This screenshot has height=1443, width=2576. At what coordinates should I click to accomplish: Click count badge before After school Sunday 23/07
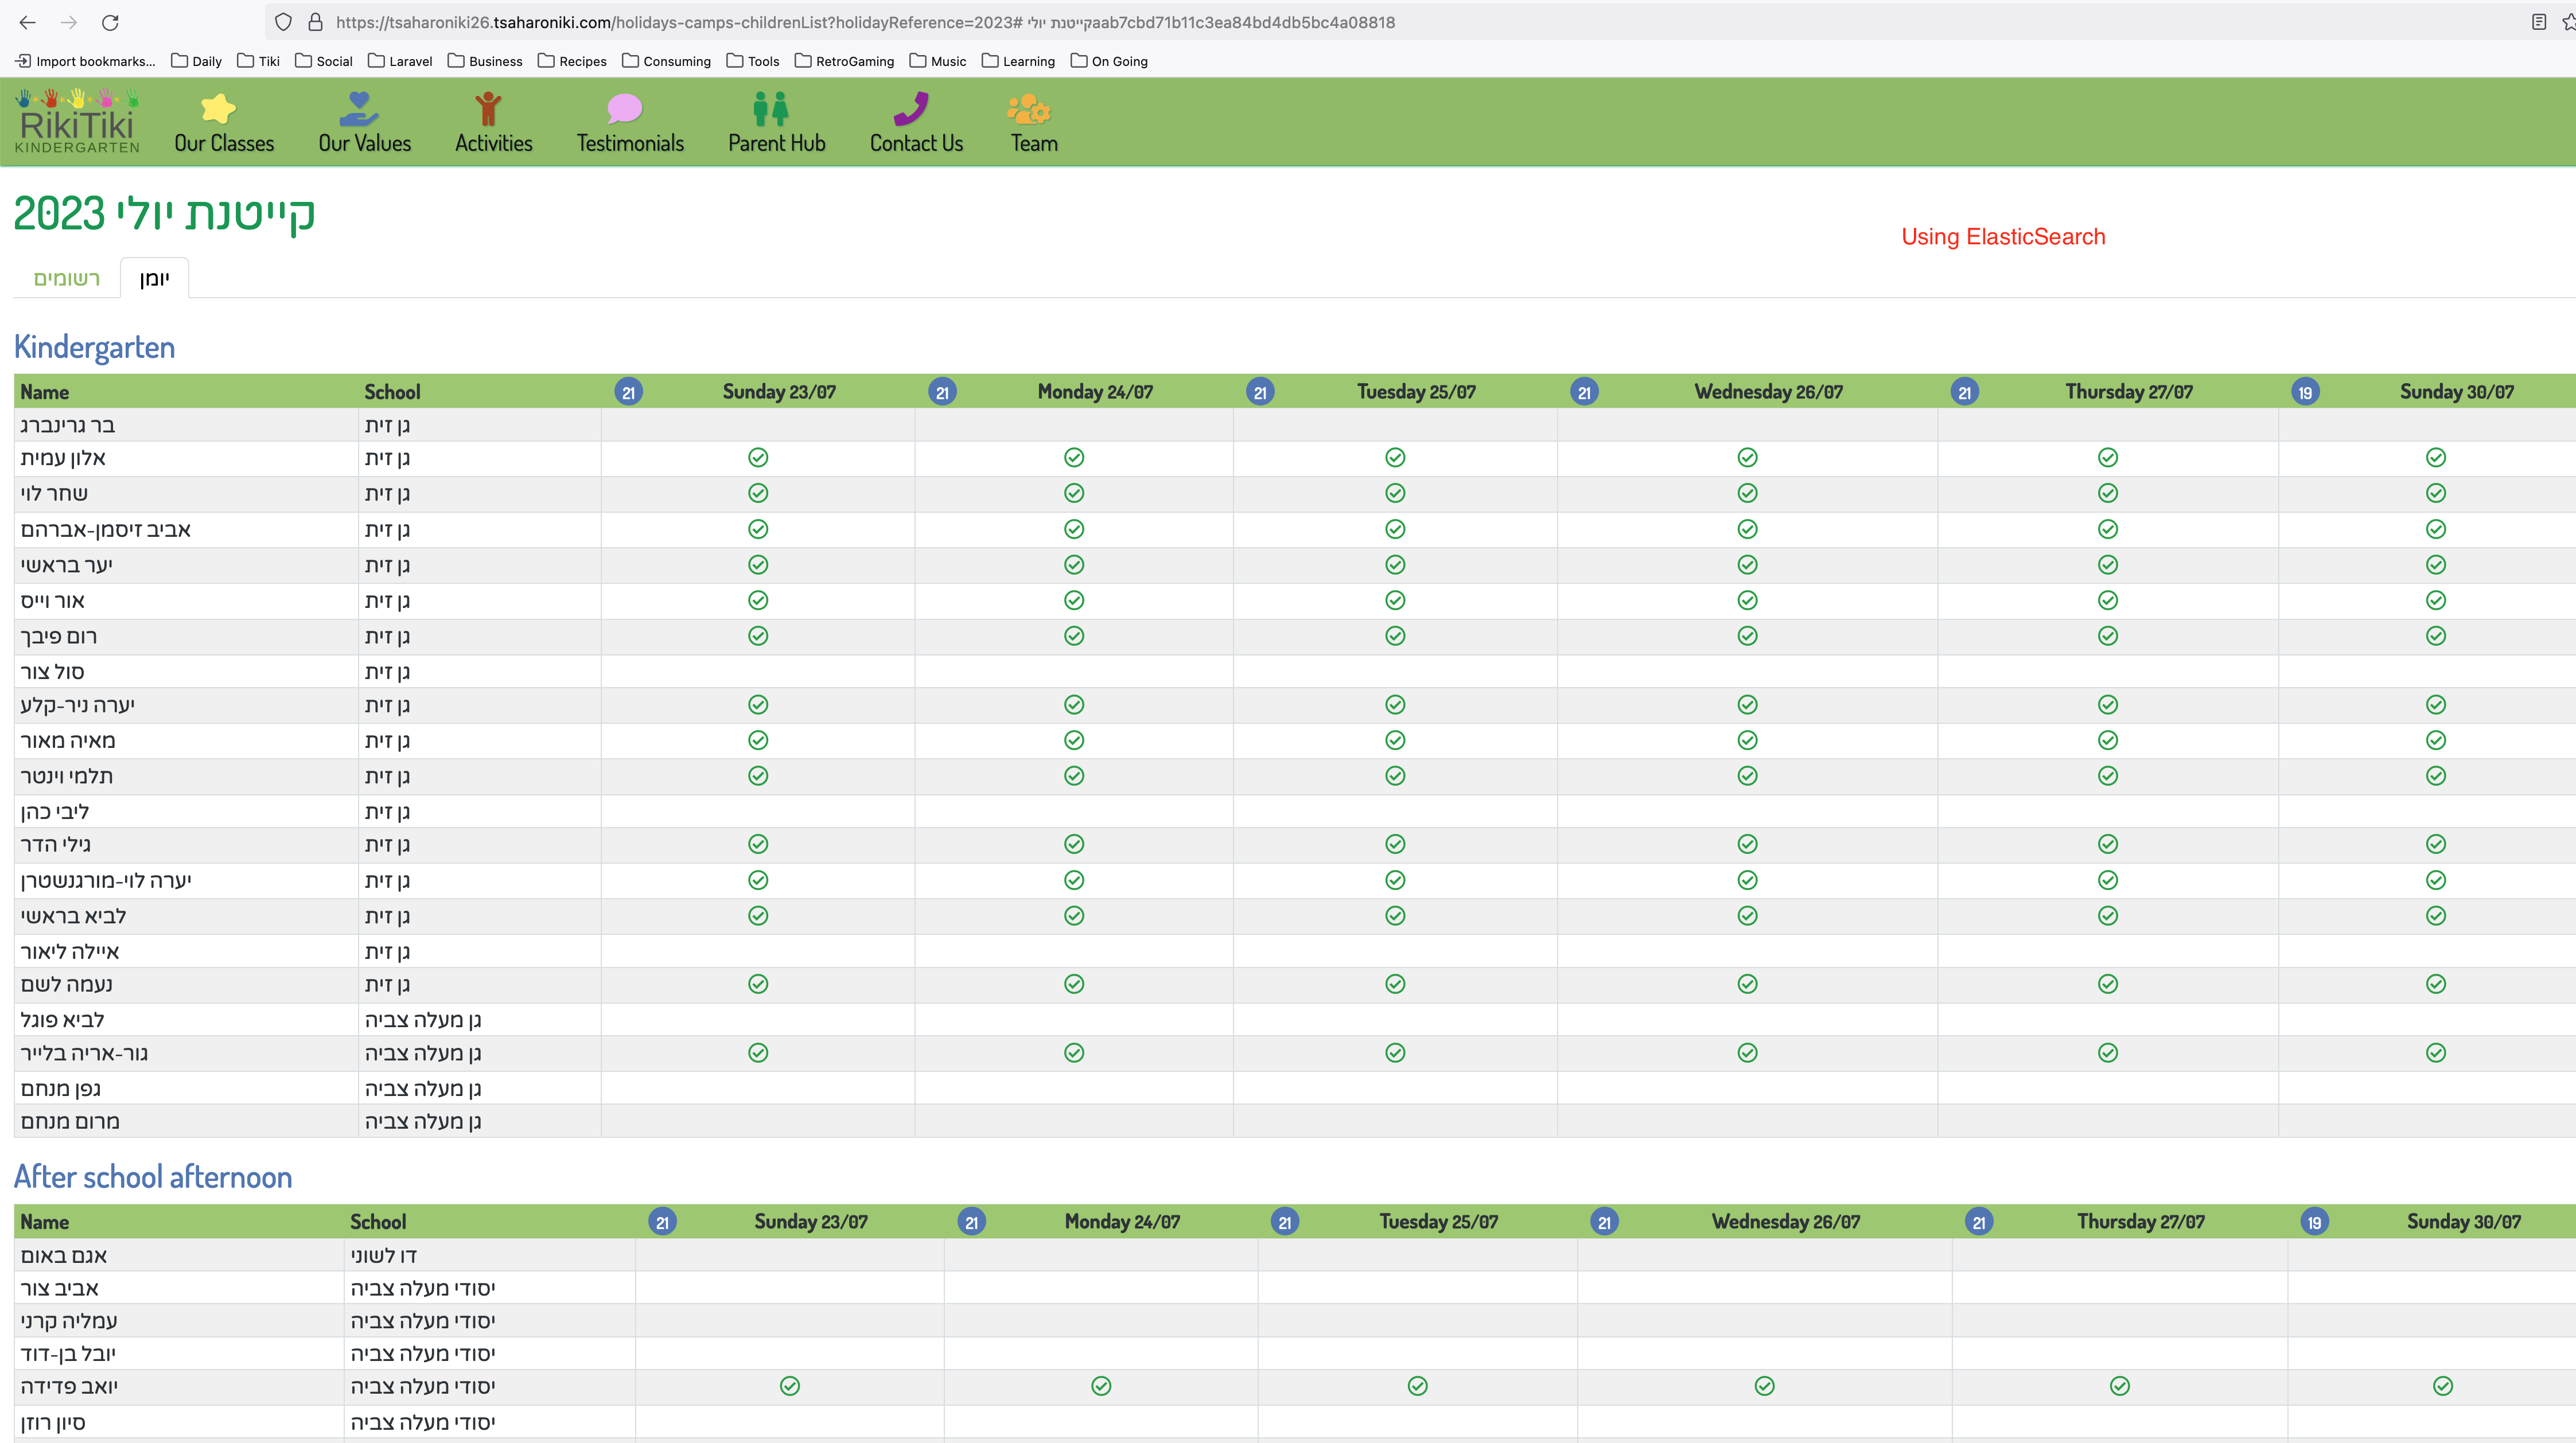tap(662, 1222)
